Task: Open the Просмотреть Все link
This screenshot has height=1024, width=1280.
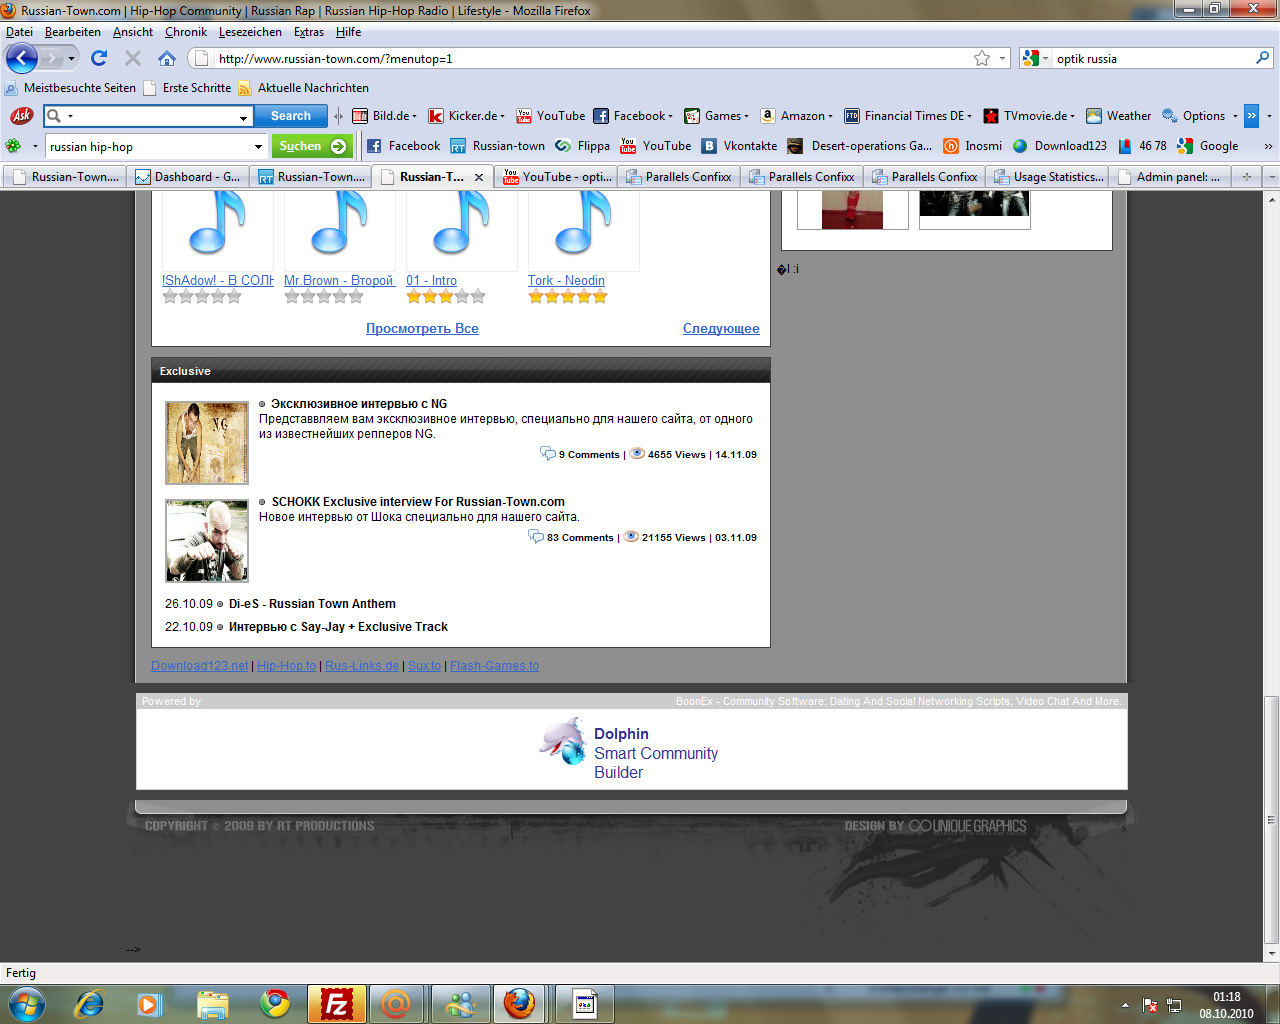Action: [x=422, y=329]
